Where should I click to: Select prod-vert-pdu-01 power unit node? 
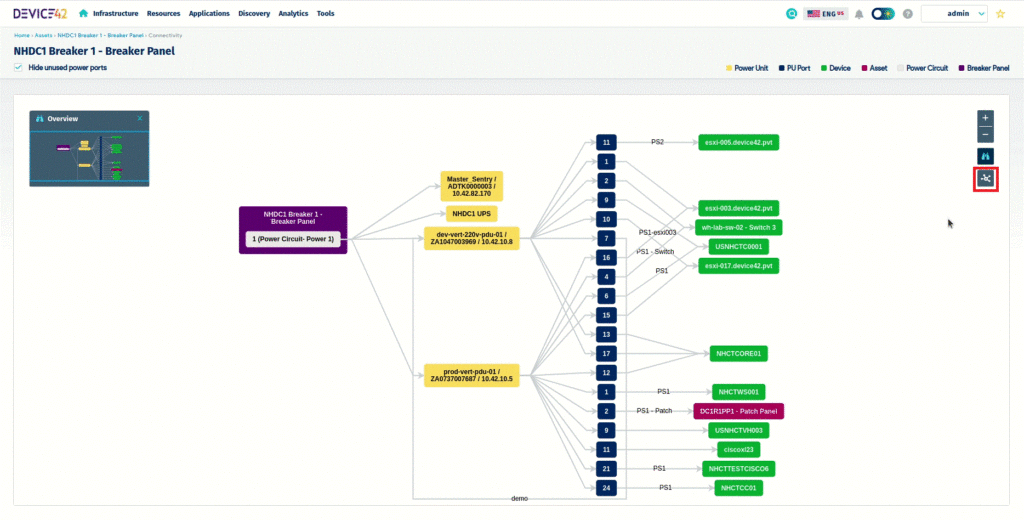point(472,375)
